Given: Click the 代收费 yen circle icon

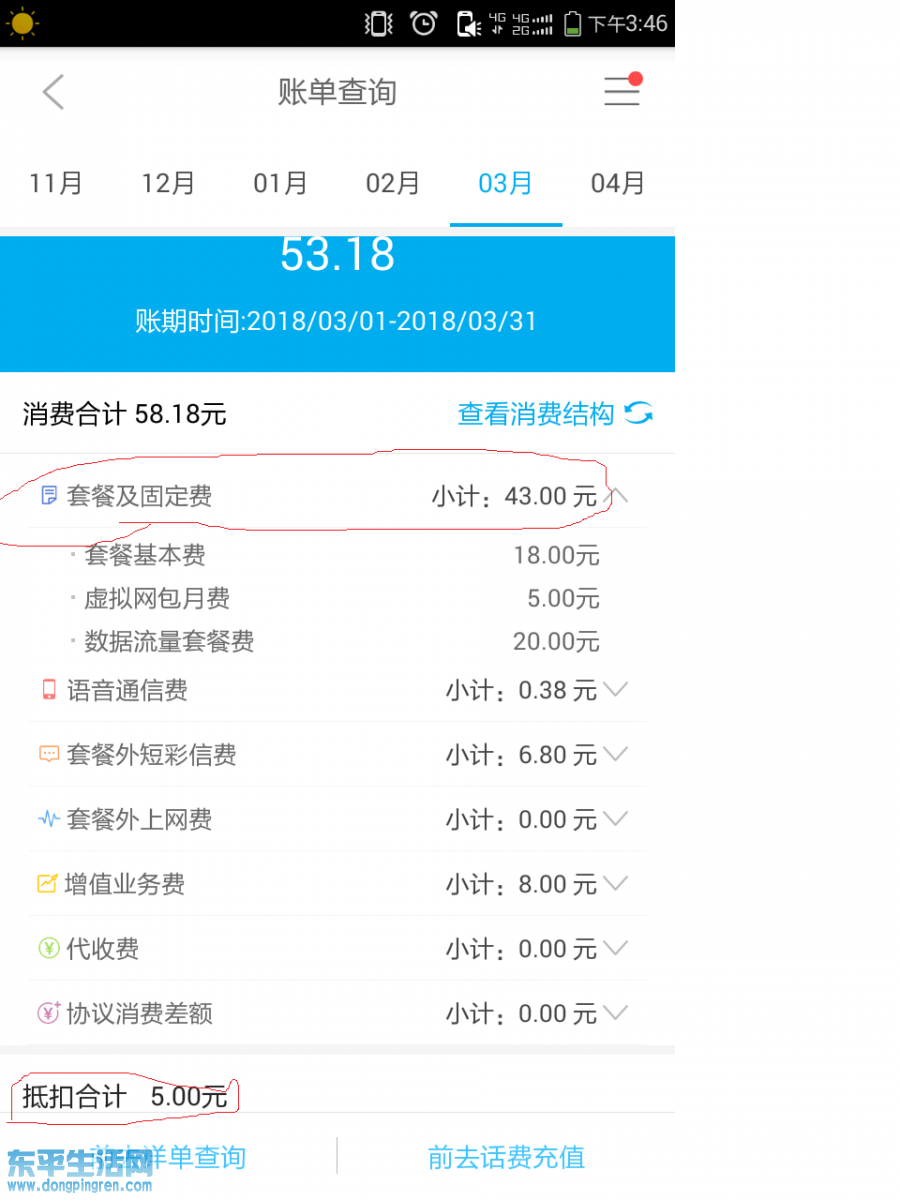Looking at the screenshot, I should (x=47, y=948).
